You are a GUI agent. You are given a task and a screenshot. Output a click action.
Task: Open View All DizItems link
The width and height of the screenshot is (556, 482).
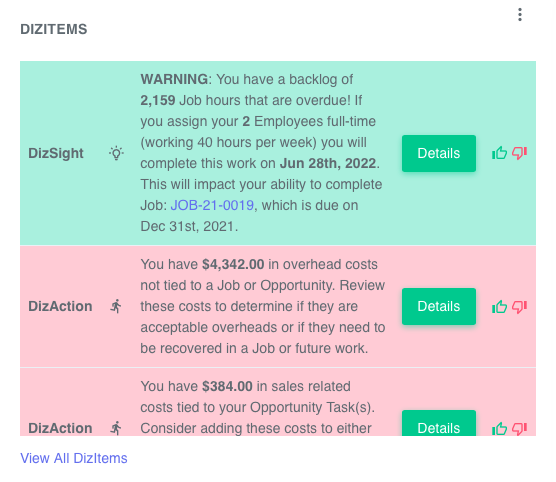[74, 458]
